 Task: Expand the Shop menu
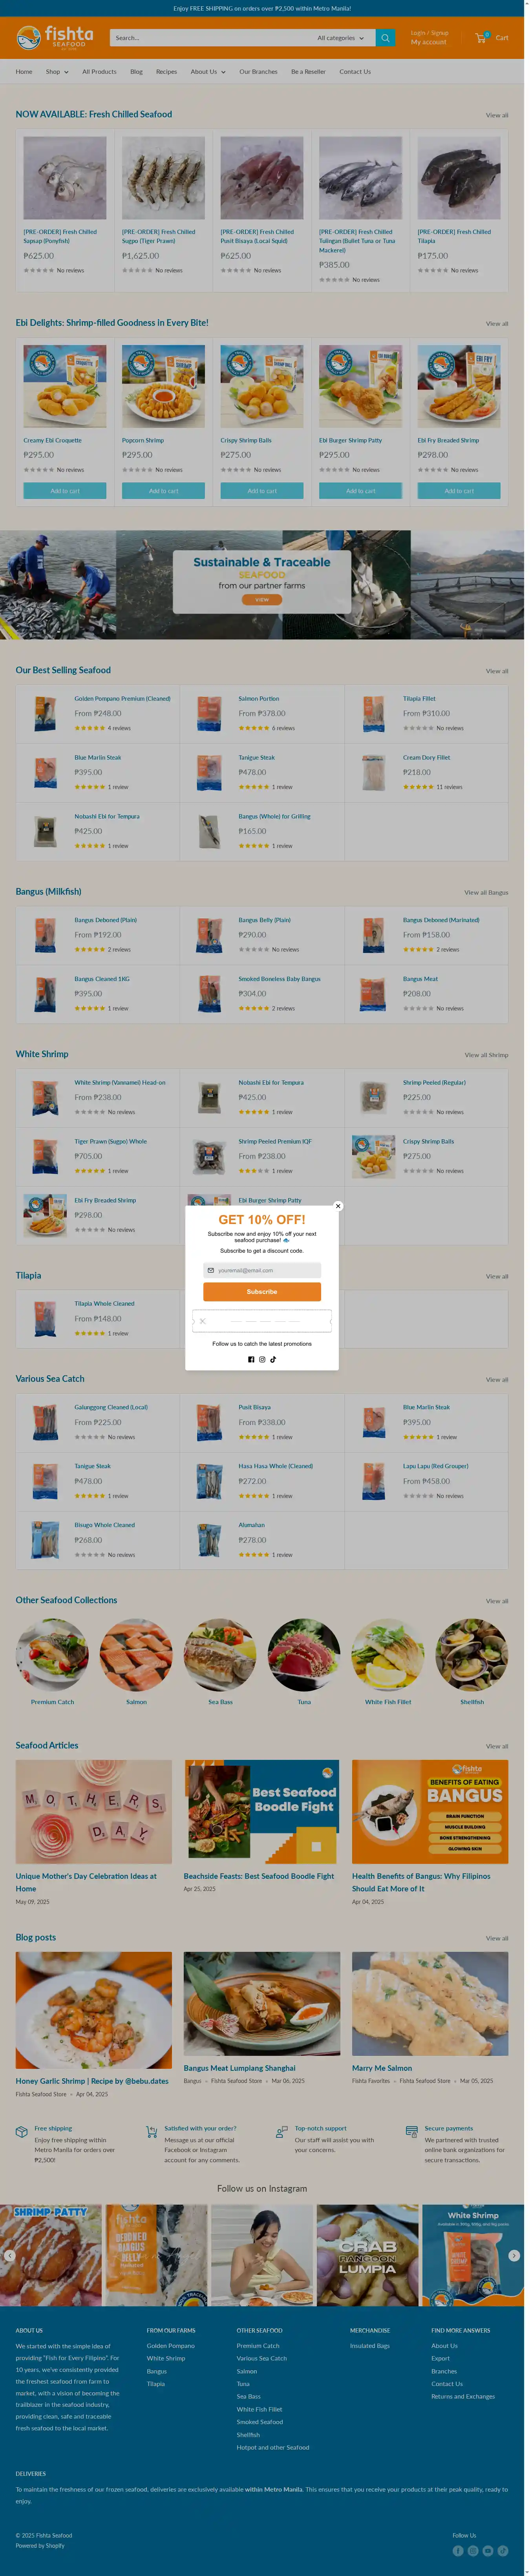[57, 72]
